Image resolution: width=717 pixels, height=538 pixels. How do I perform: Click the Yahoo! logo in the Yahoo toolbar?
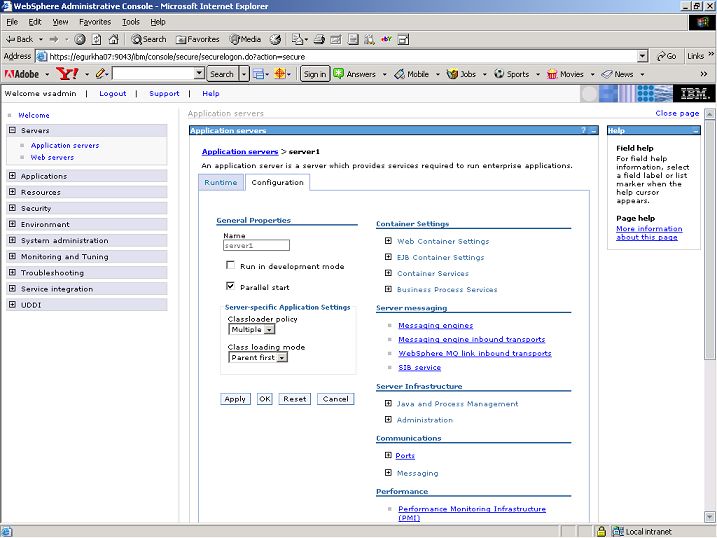67,74
